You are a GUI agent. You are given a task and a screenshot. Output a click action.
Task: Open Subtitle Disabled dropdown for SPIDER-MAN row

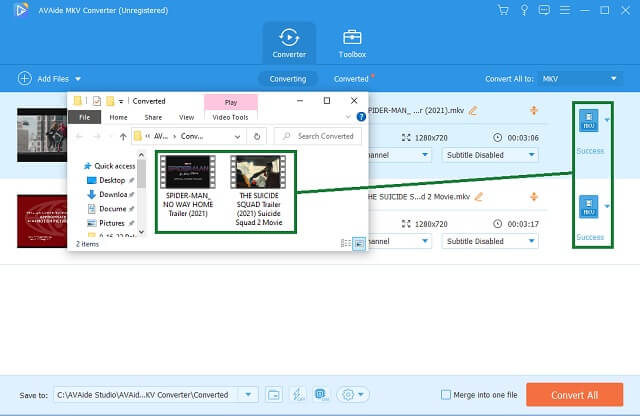[x=490, y=155]
